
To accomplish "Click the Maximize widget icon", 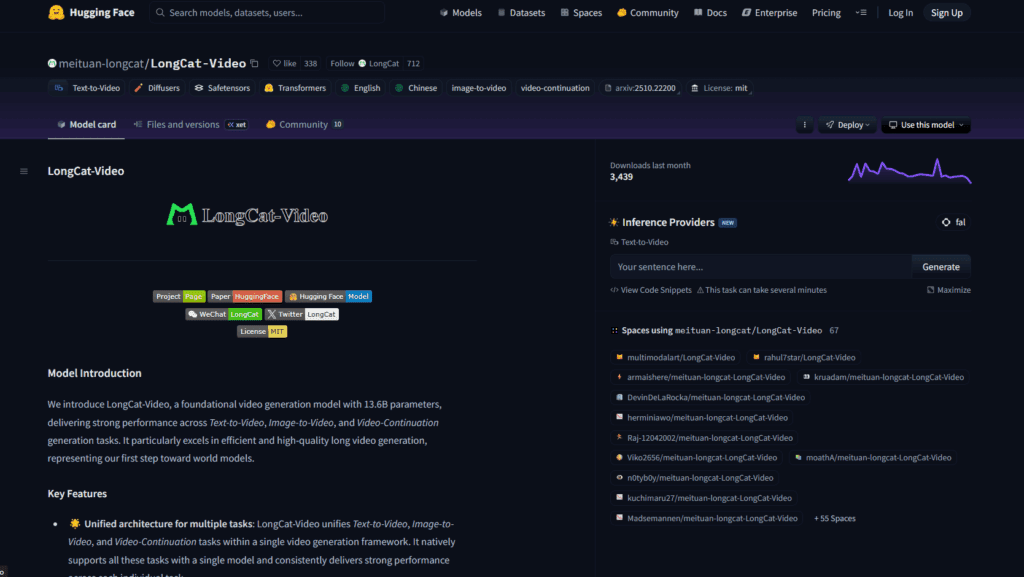I will coord(931,290).
